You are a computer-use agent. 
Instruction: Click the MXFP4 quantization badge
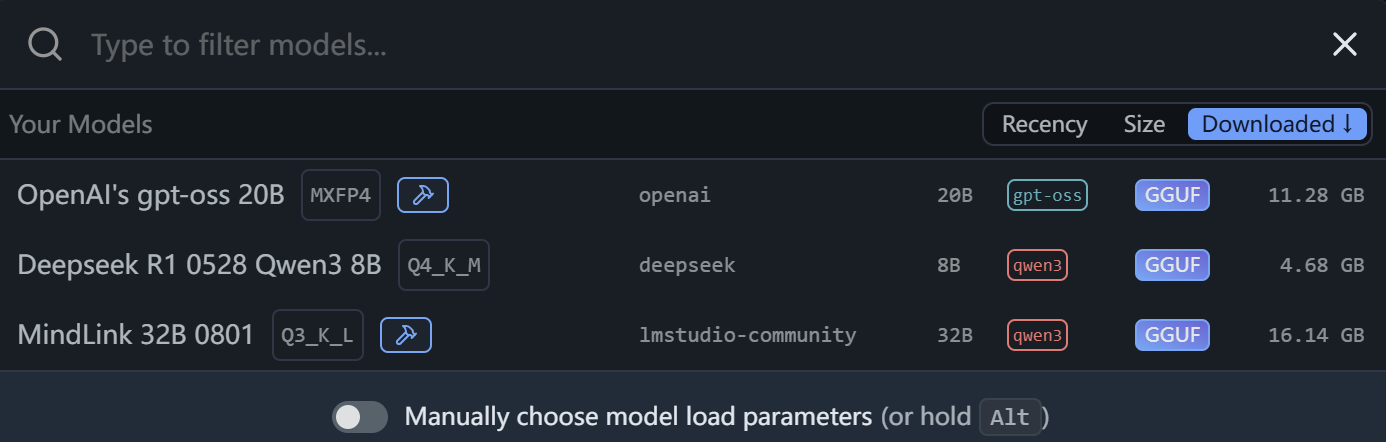click(x=341, y=195)
